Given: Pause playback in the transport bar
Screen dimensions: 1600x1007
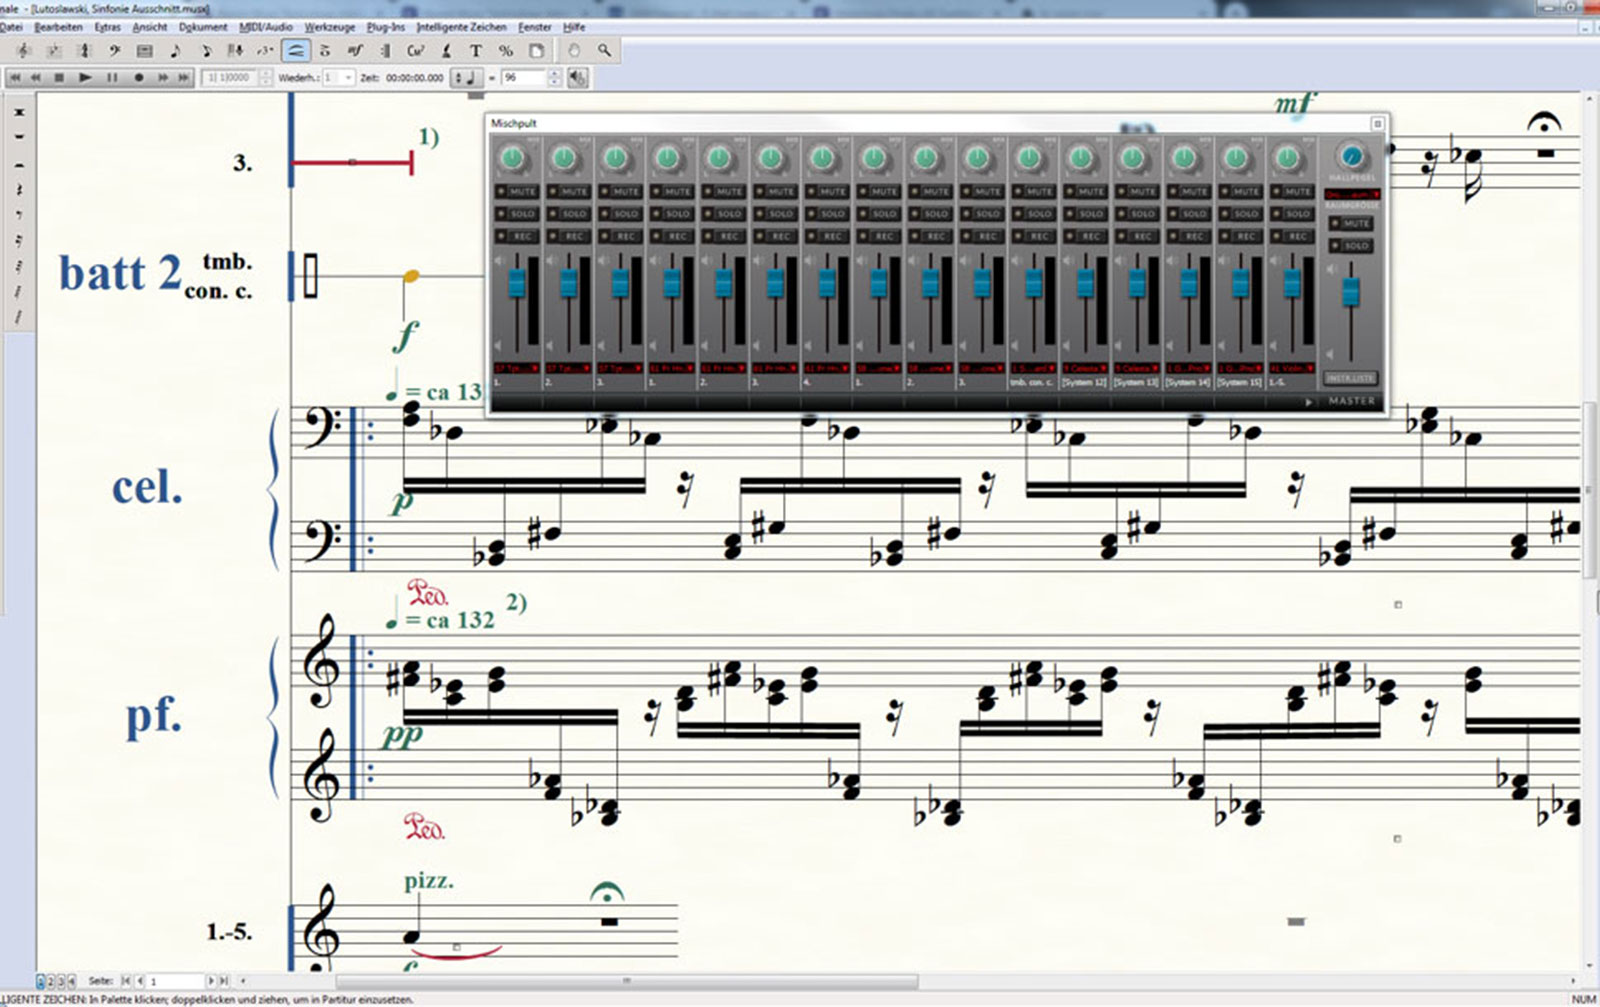Looking at the screenshot, I should [x=112, y=78].
